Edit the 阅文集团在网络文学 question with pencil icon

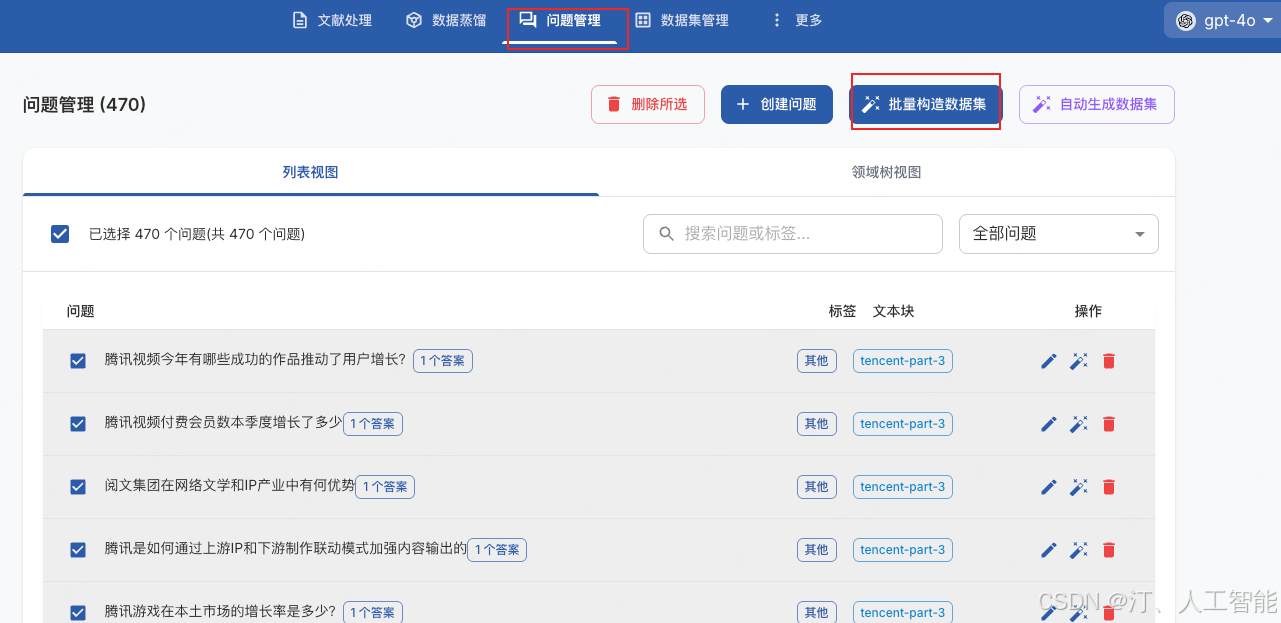(1049, 487)
